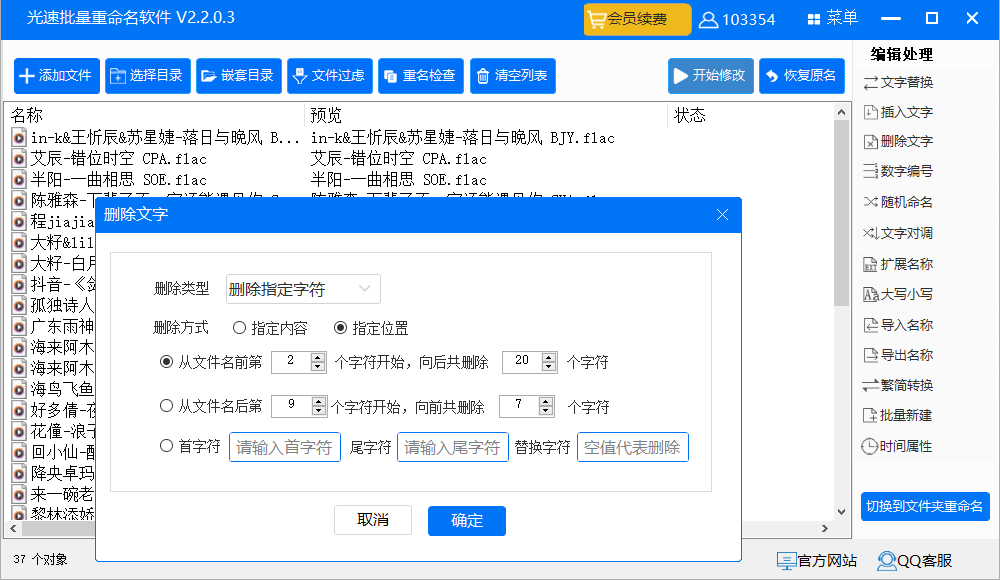
Task: Click 切换到文件夹重命名 button
Action: point(925,507)
